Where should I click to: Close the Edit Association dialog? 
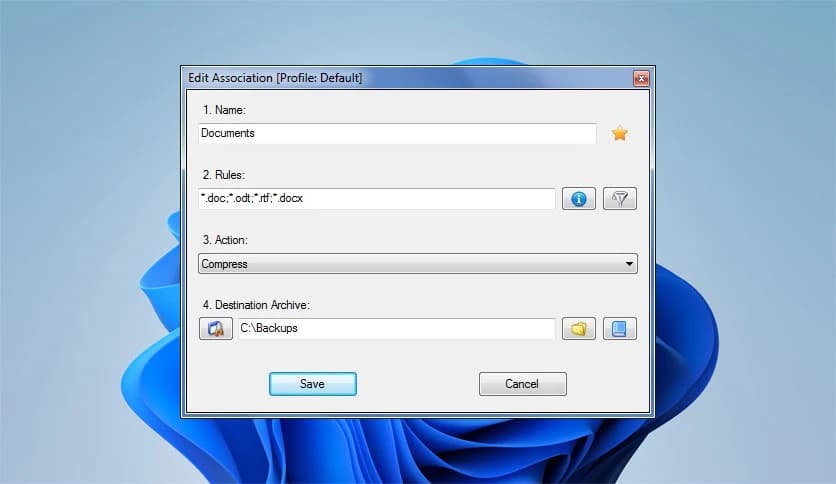(x=641, y=78)
